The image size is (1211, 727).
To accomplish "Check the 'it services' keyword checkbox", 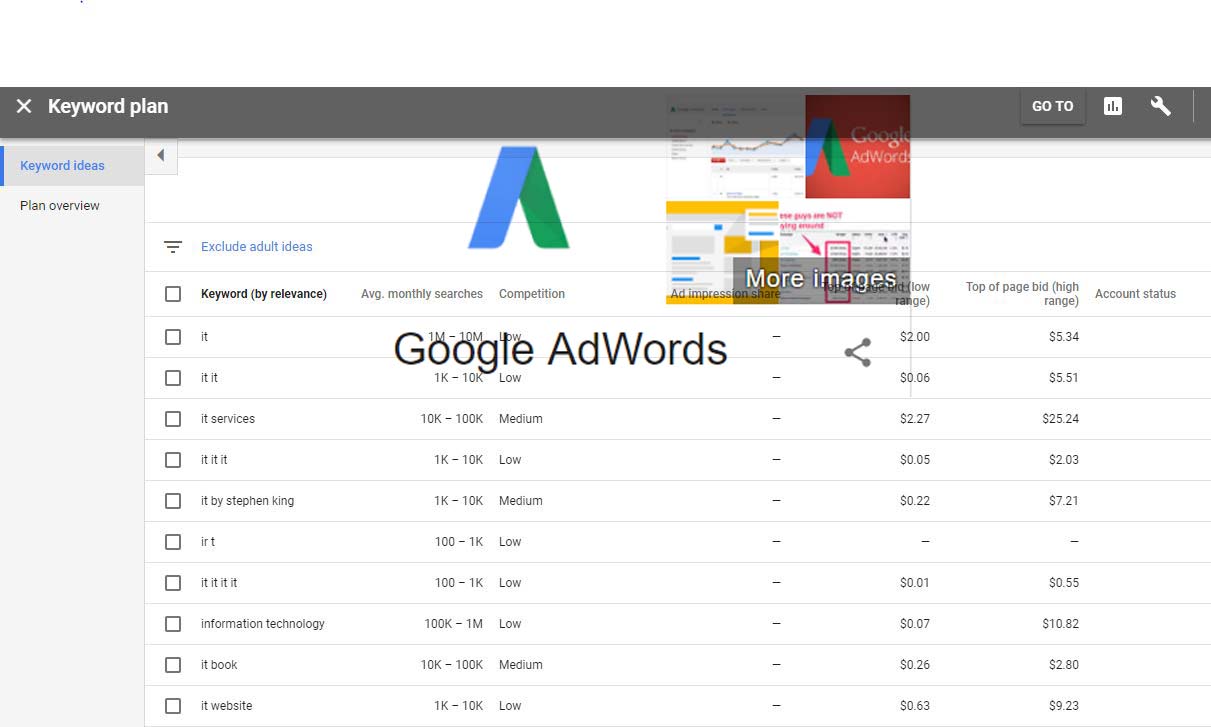I will pos(173,419).
